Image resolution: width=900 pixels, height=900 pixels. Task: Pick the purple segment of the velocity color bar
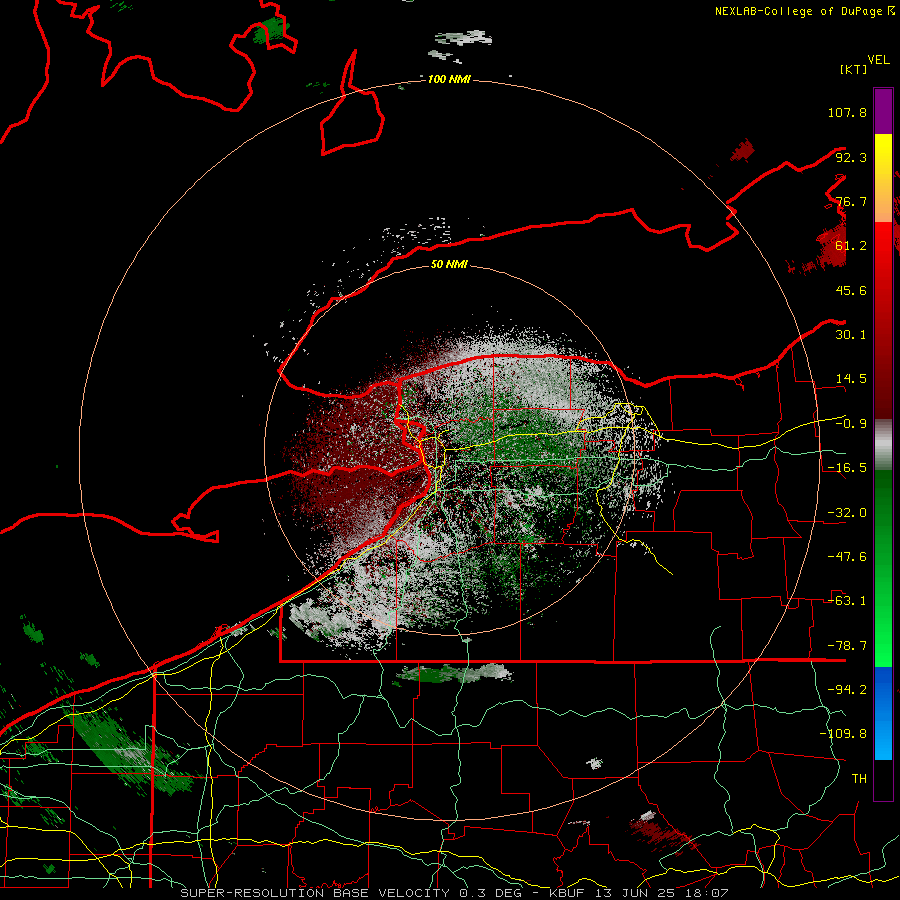[883, 111]
